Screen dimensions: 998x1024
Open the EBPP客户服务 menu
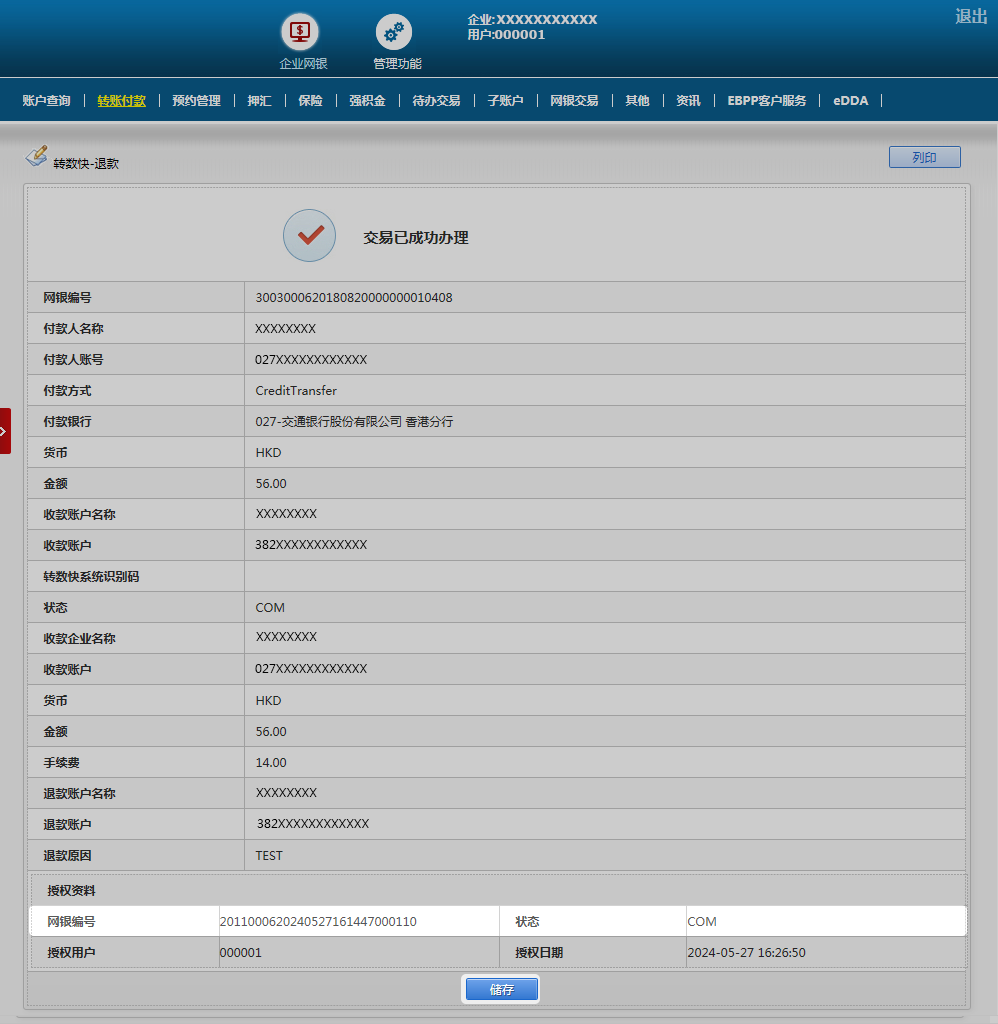(x=766, y=101)
